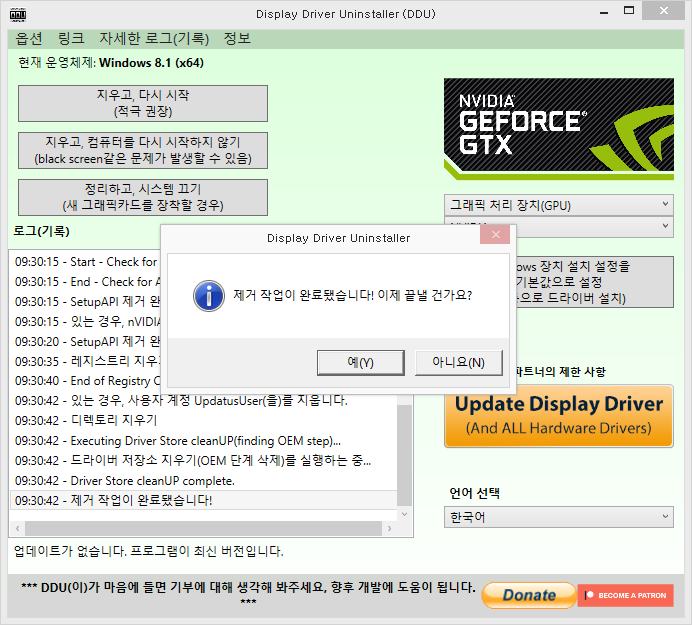Select log row '사용자 계정 UpdatusUser(을)를 지웁니다'

[x=203, y=401]
